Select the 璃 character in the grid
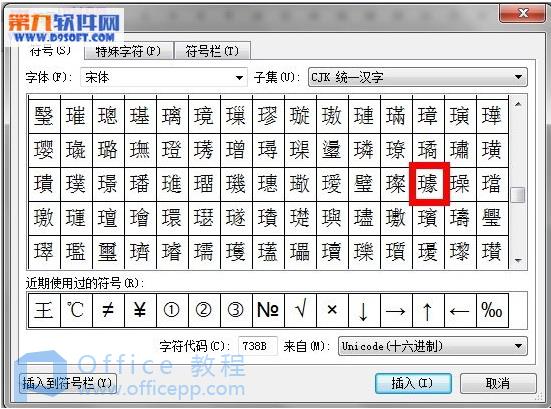The image size is (551, 409). (x=172, y=116)
